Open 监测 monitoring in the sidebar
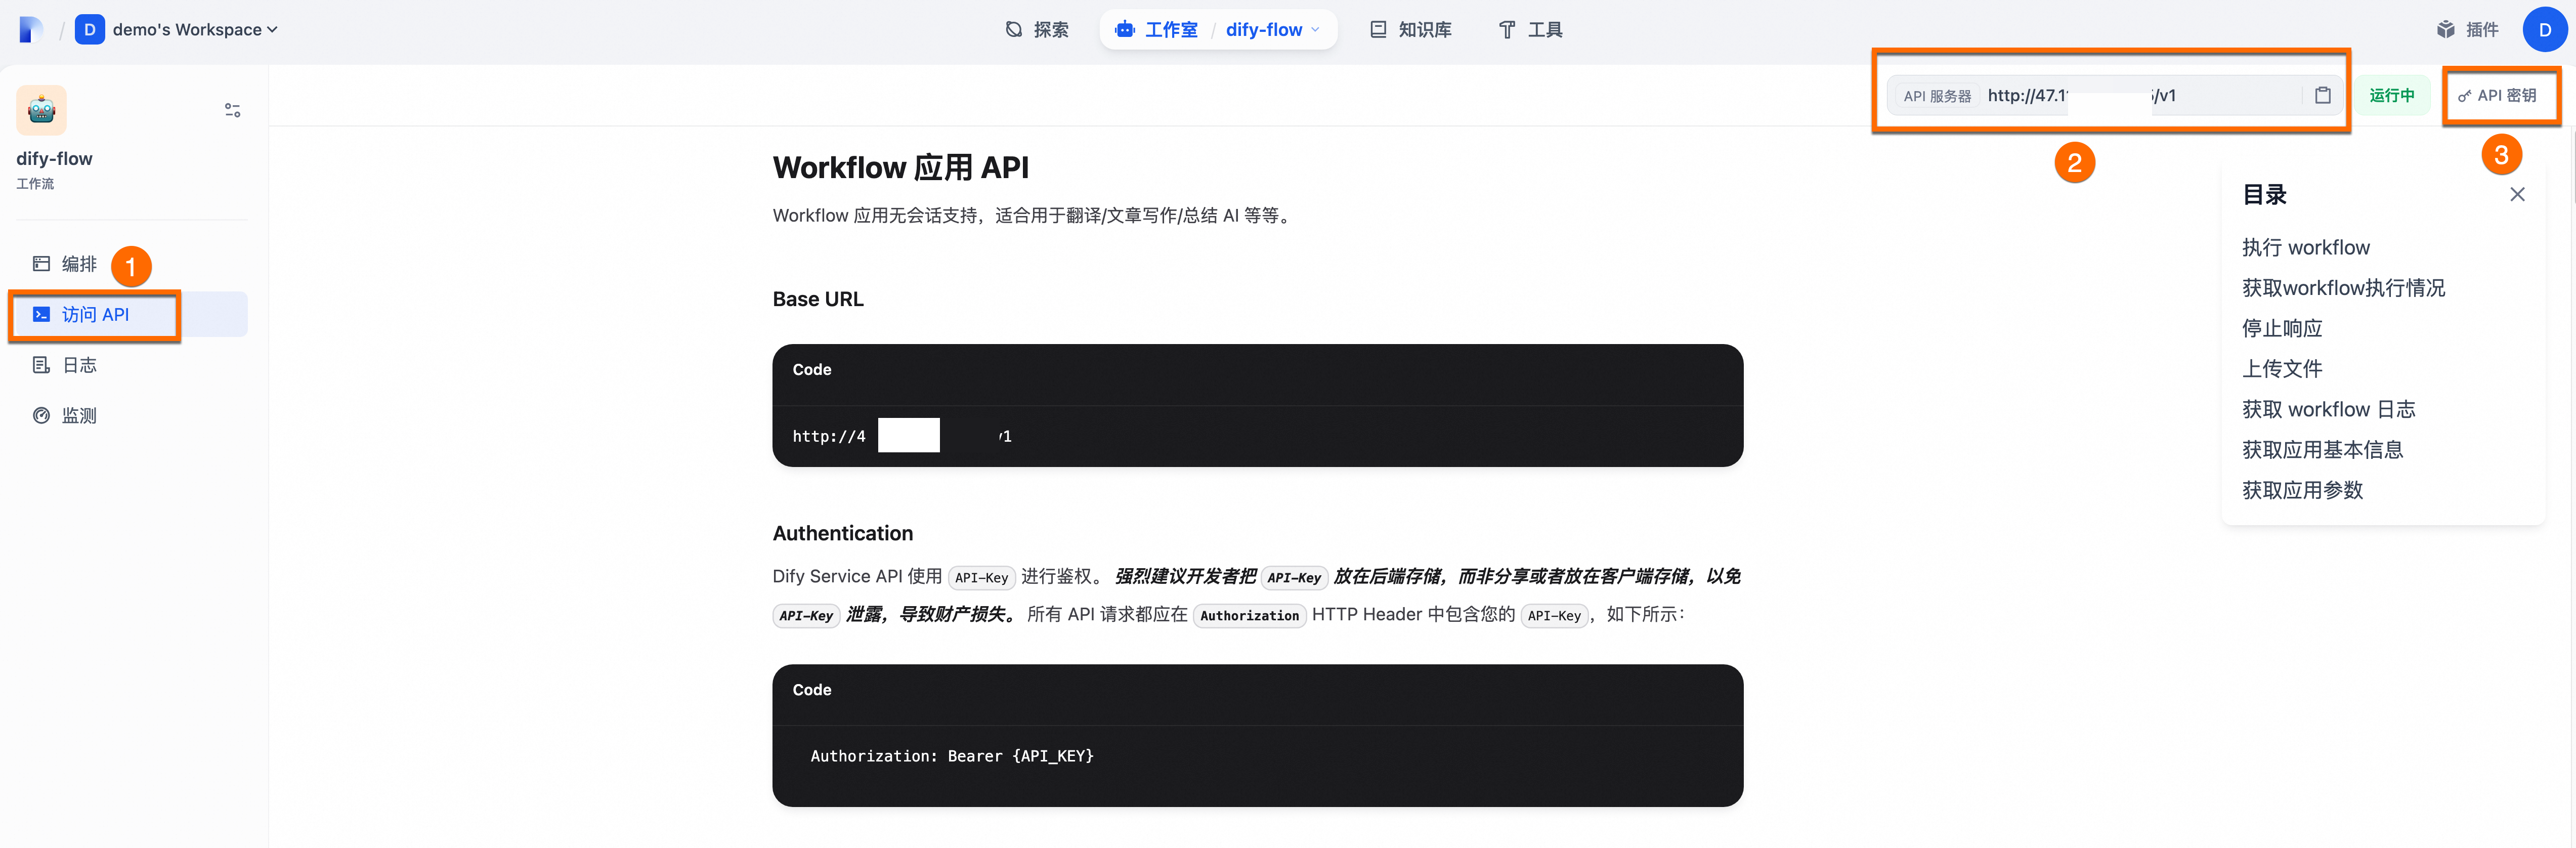The width and height of the screenshot is (2576, 848). [79, 415]
